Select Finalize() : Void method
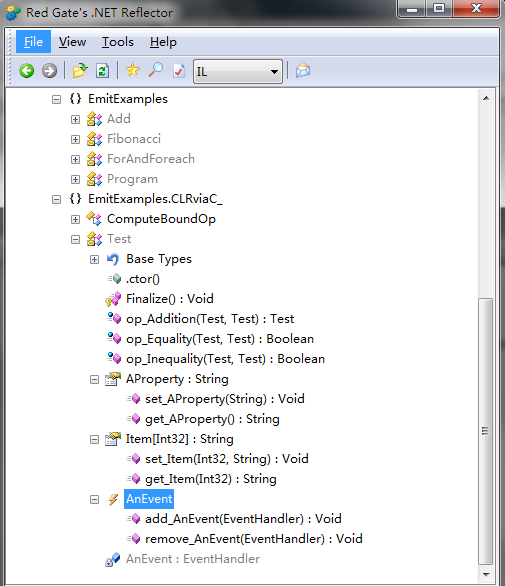Screen dimensions: 505x586 tap(170, 299)
